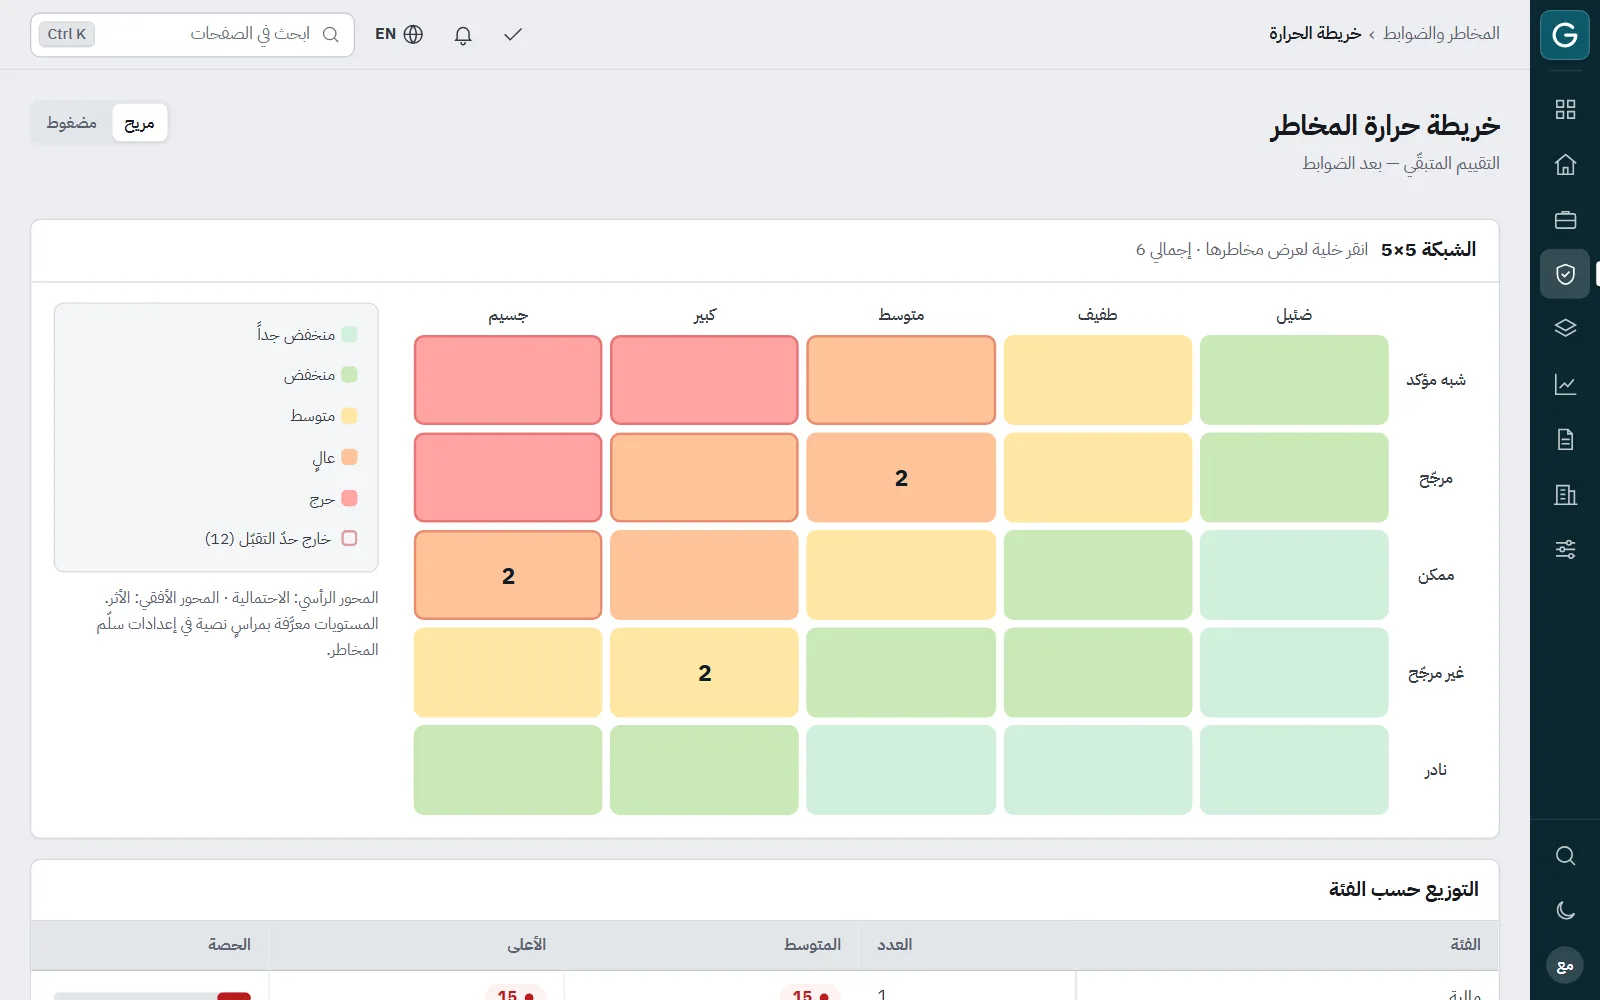
Task: Open heatmap cell مرجّح / متوسط with 2 risks
Action: (x=901, y=478)
